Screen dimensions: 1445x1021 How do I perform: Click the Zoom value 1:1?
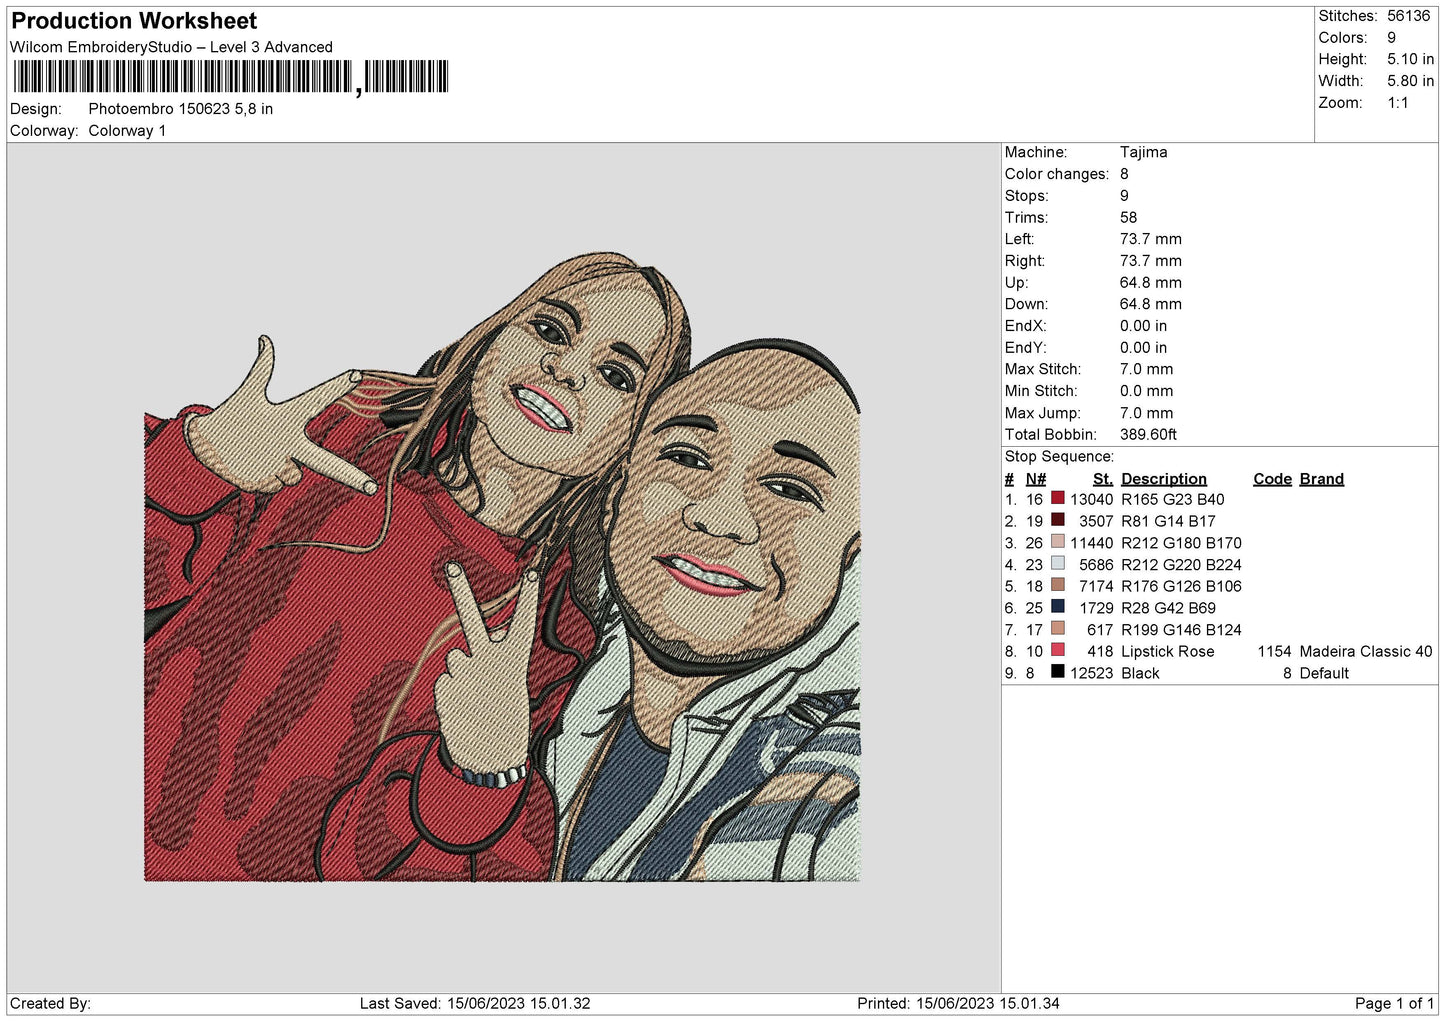point(1398,103)
